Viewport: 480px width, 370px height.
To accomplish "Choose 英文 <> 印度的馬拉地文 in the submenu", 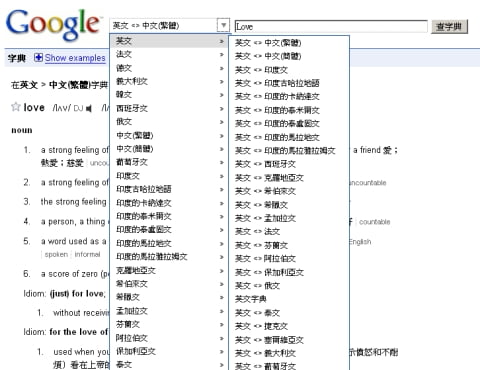I will click(289, 137).
